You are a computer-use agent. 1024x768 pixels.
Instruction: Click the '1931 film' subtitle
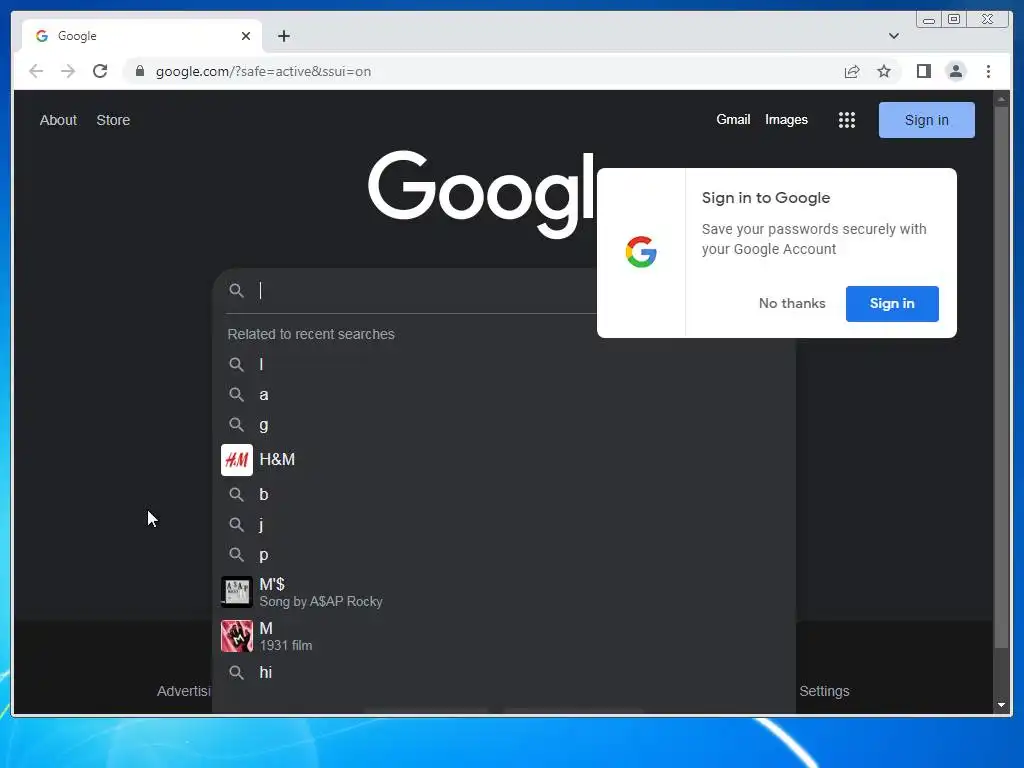tap(285, 645)
